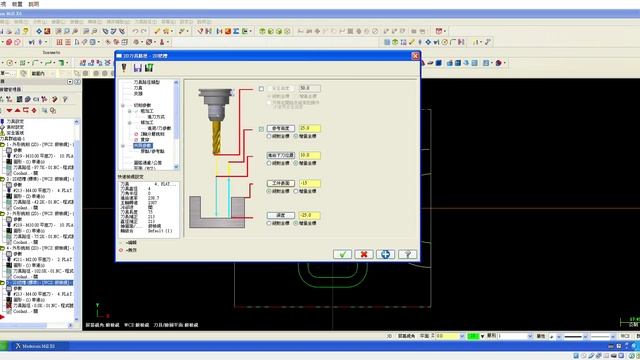Click the blue diamond fit-screen icon in the toolbar

point(39,31)
